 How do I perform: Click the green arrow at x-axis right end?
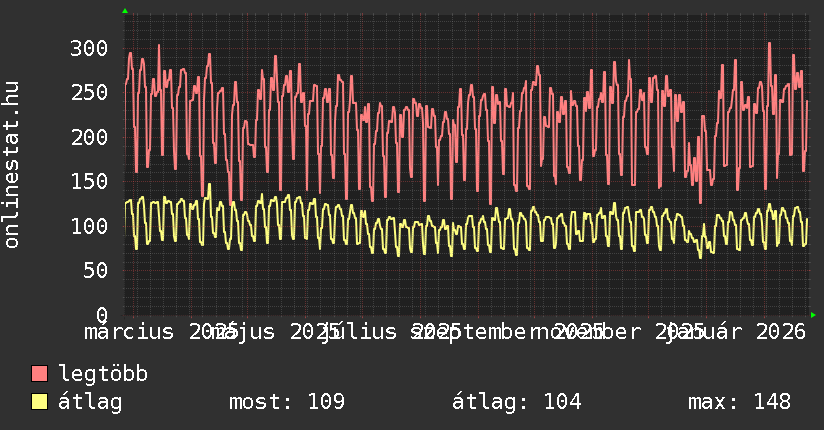[812, 314]
